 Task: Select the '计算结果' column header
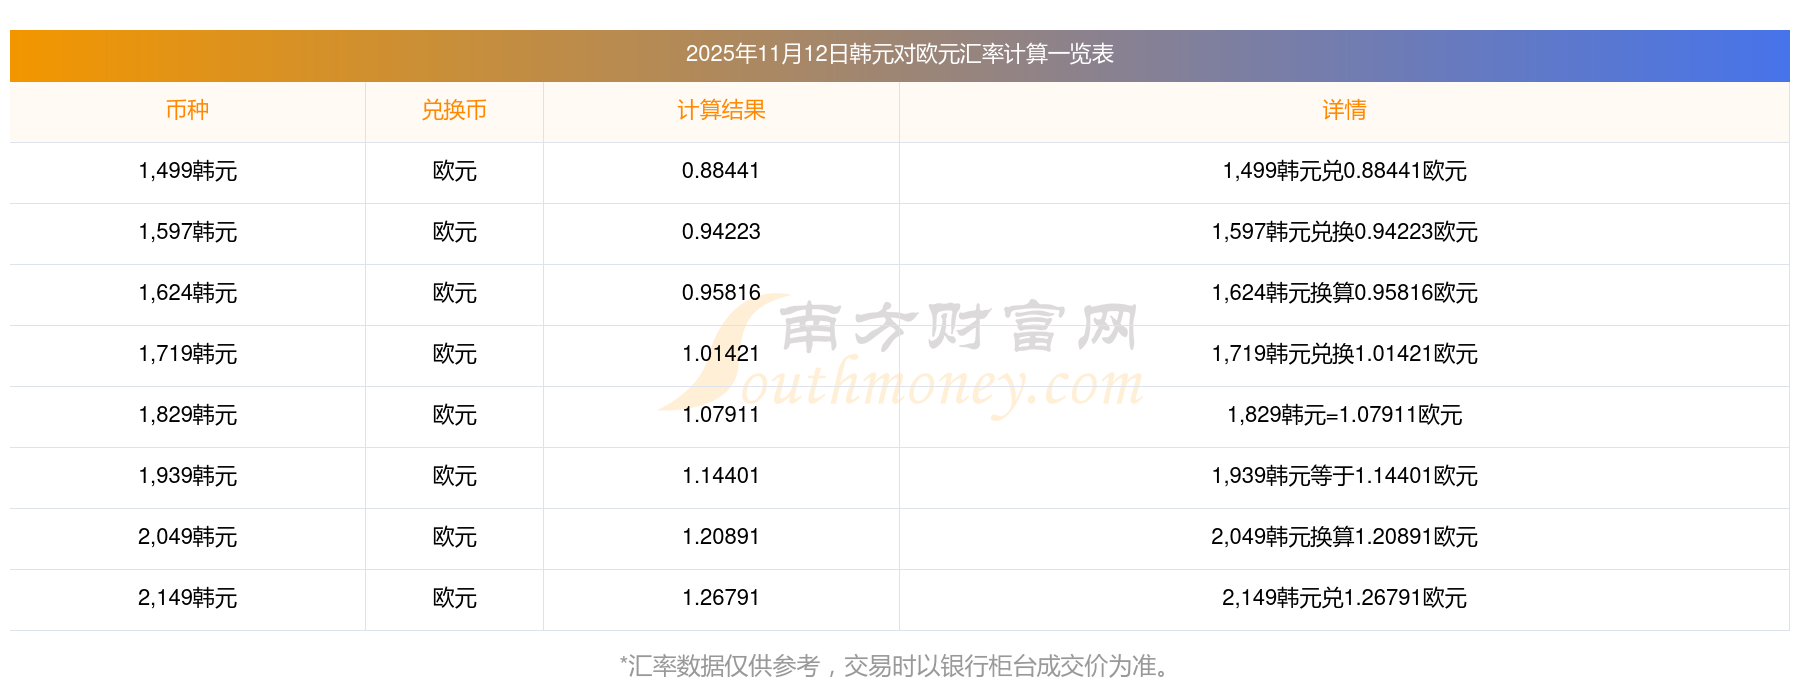pyautogui.click(x=721, y=110)
